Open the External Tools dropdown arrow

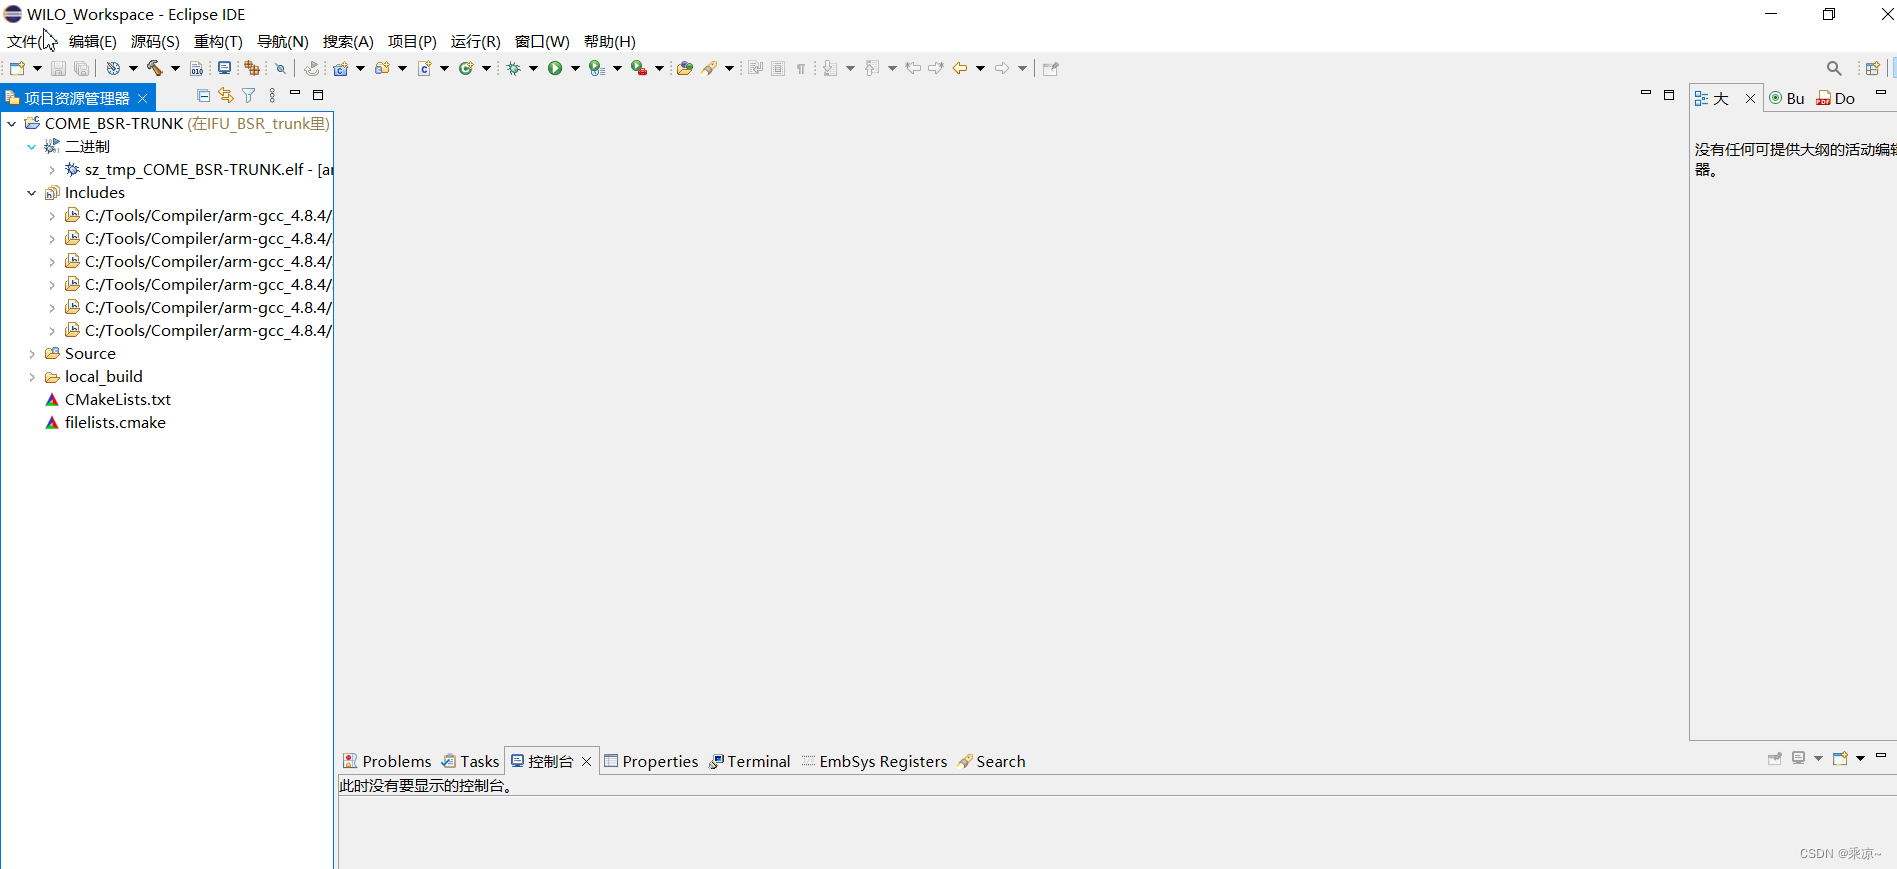click(x=659, y=68)
